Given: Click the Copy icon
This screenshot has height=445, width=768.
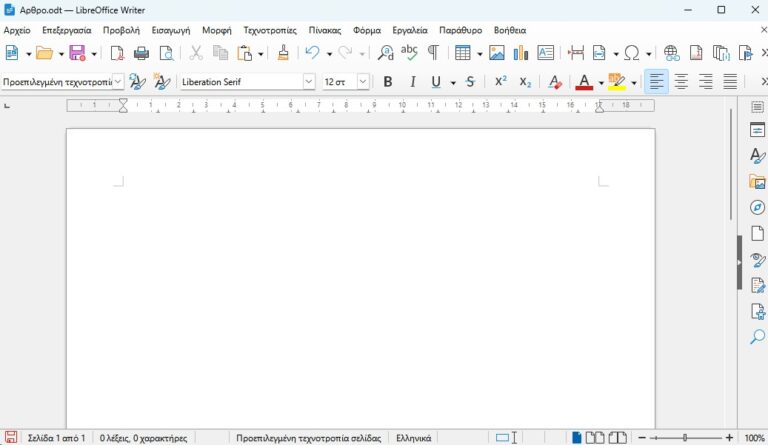Looking at the screenshot, I should [220, 52].
